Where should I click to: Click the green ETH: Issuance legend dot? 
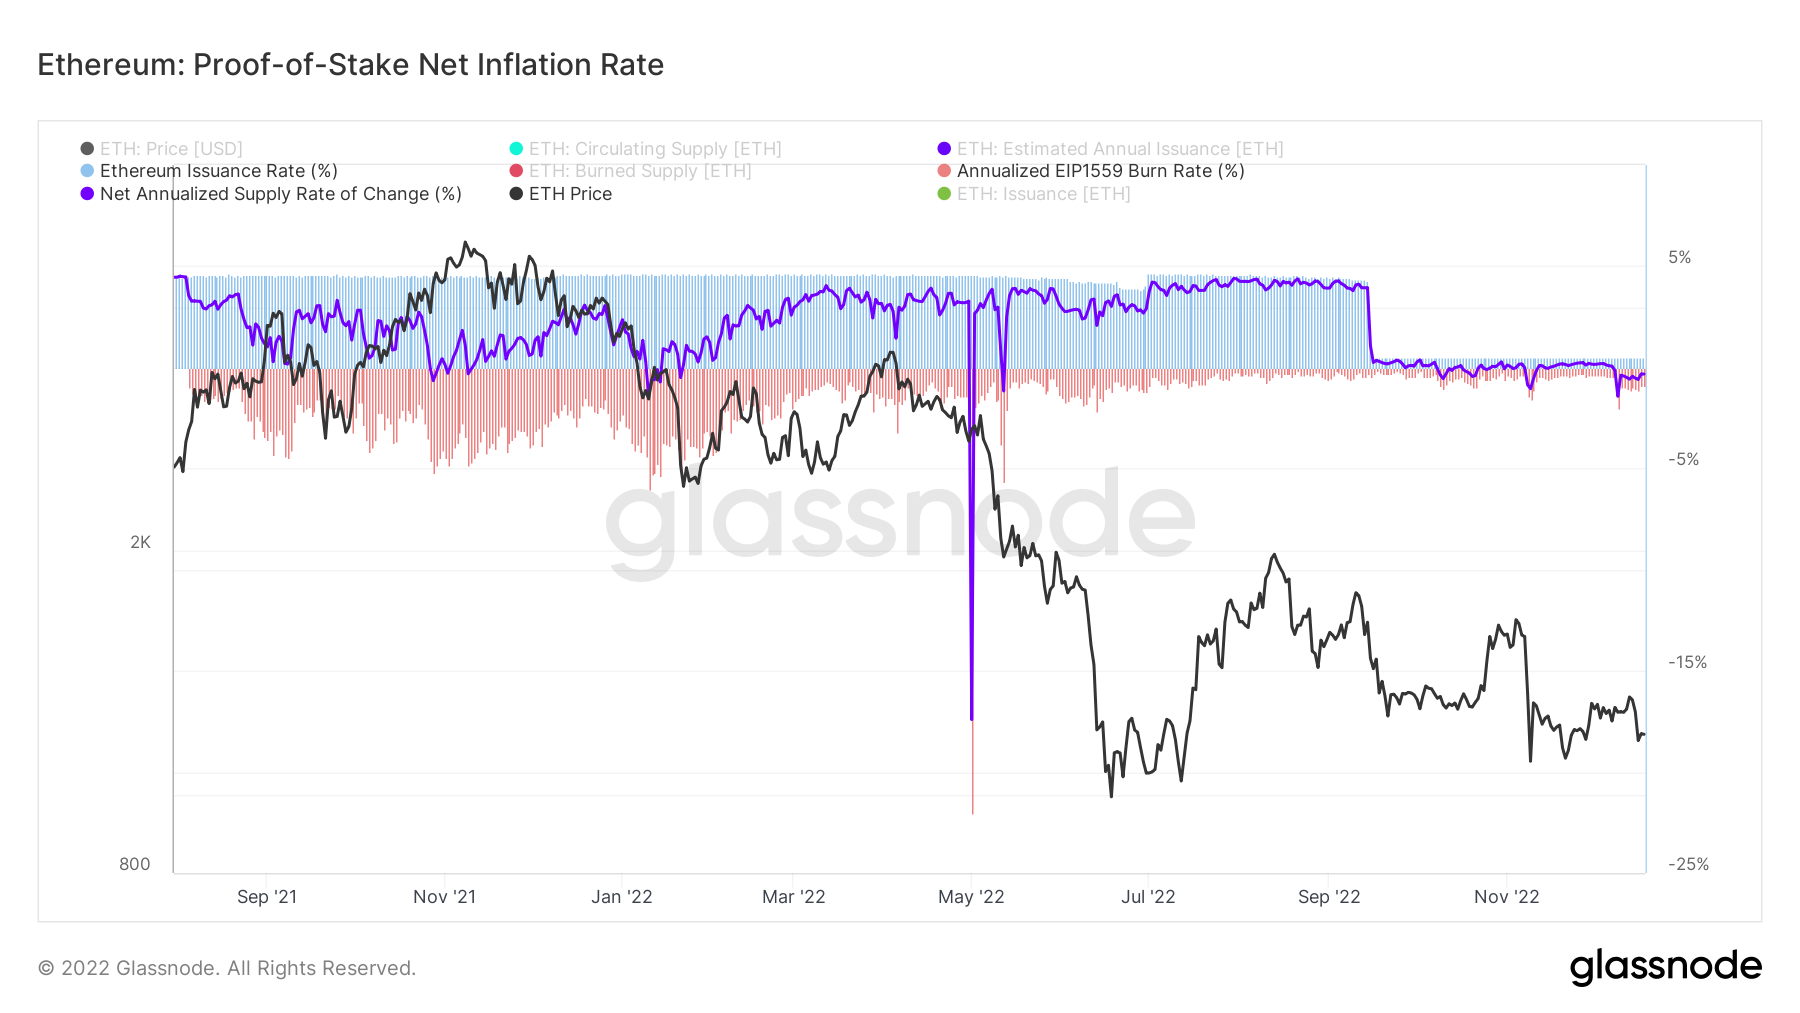coord(944,194)
